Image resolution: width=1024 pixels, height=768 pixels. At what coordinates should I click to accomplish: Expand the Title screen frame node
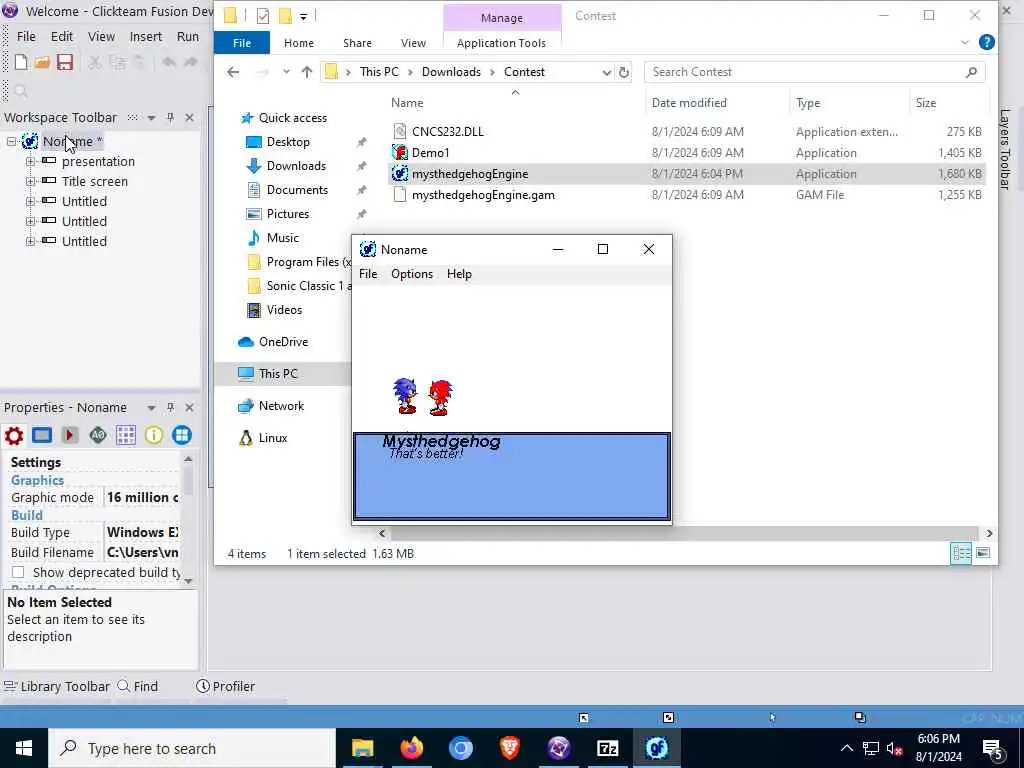tap(30, 182)
